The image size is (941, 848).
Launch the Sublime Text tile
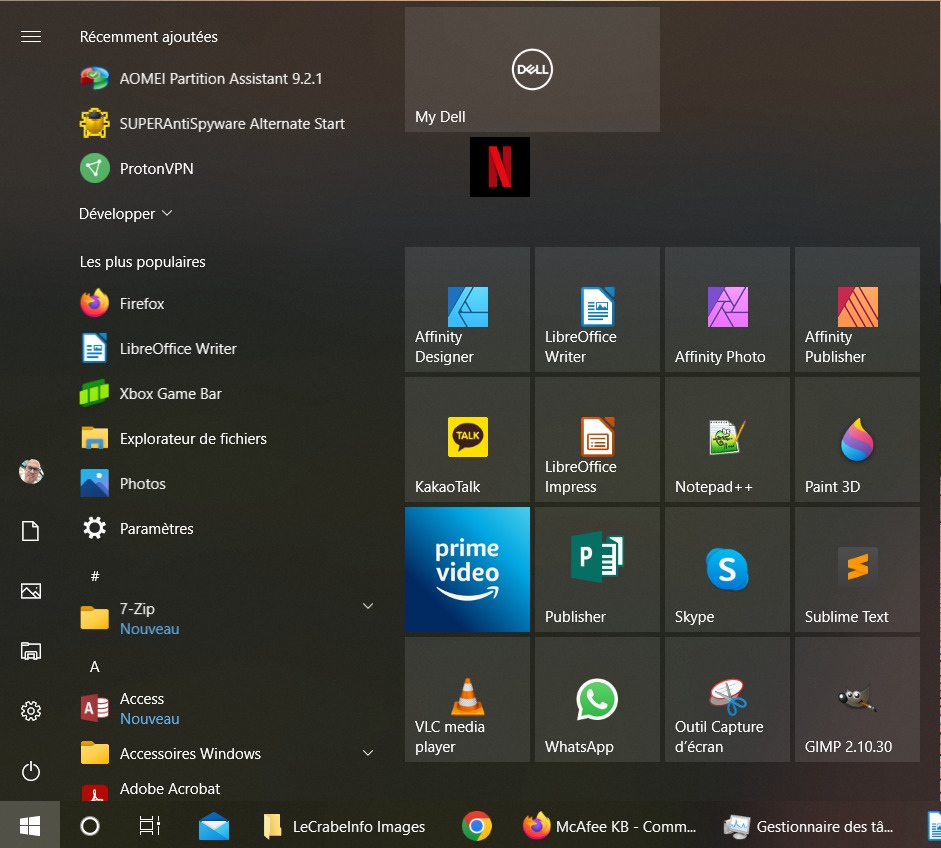[857, 570]
